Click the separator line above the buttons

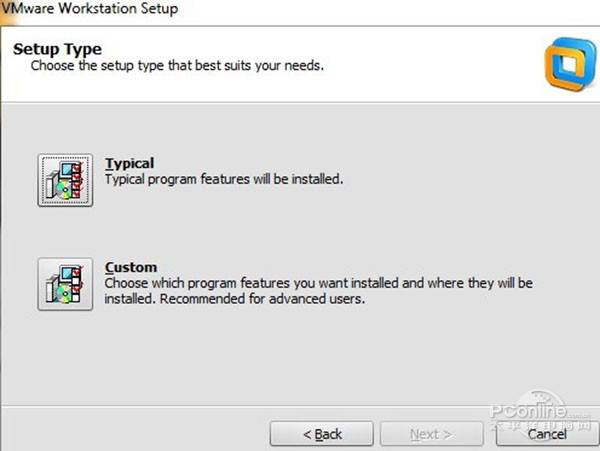tap(250, 406)
